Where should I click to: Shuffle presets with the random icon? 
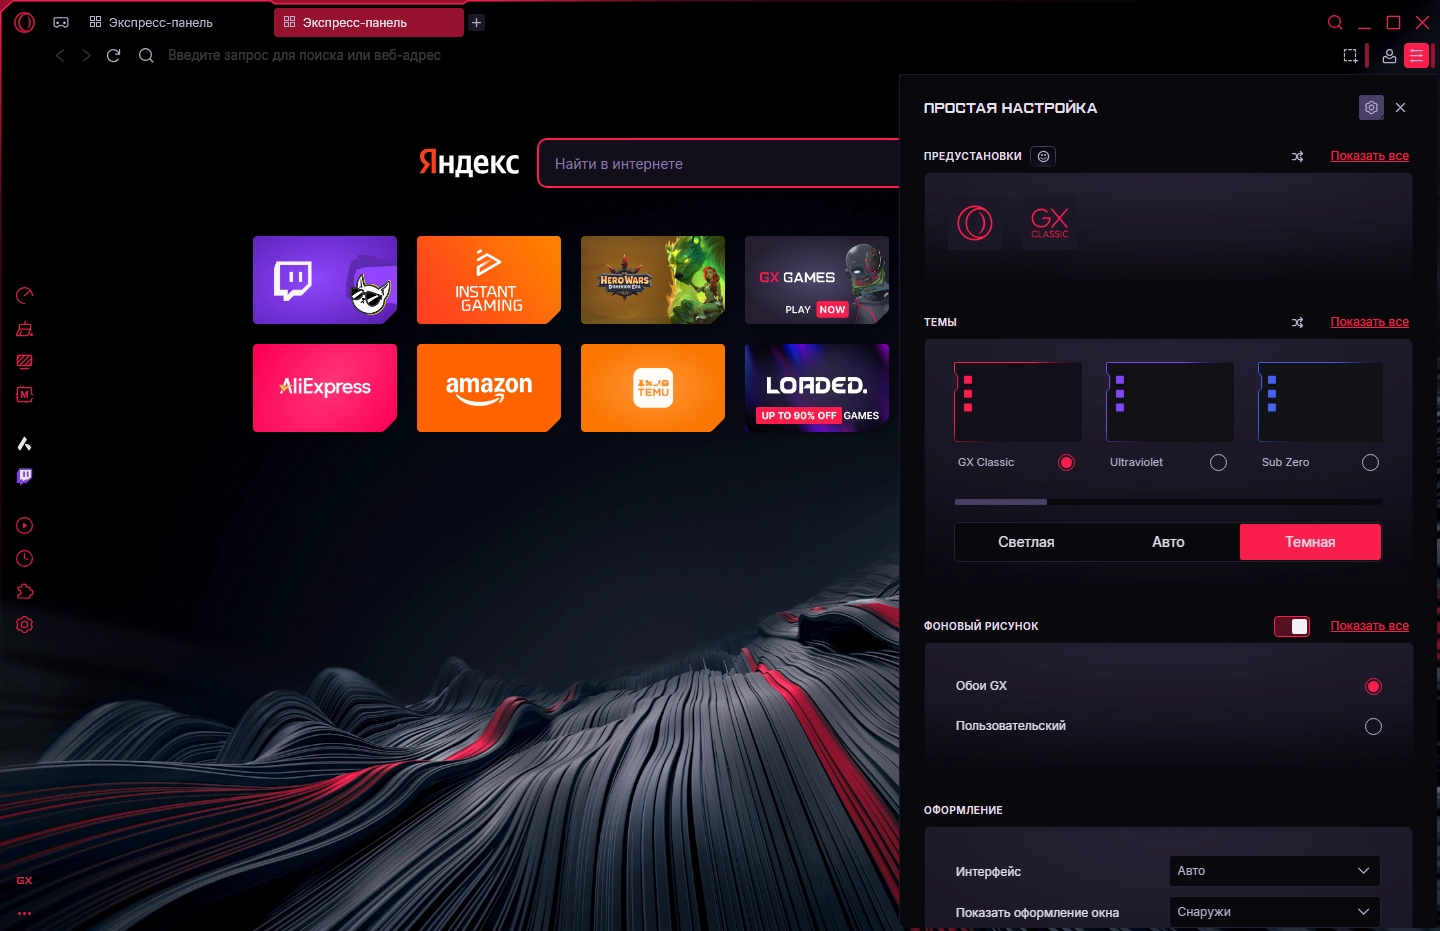(x=1297, y=156)
